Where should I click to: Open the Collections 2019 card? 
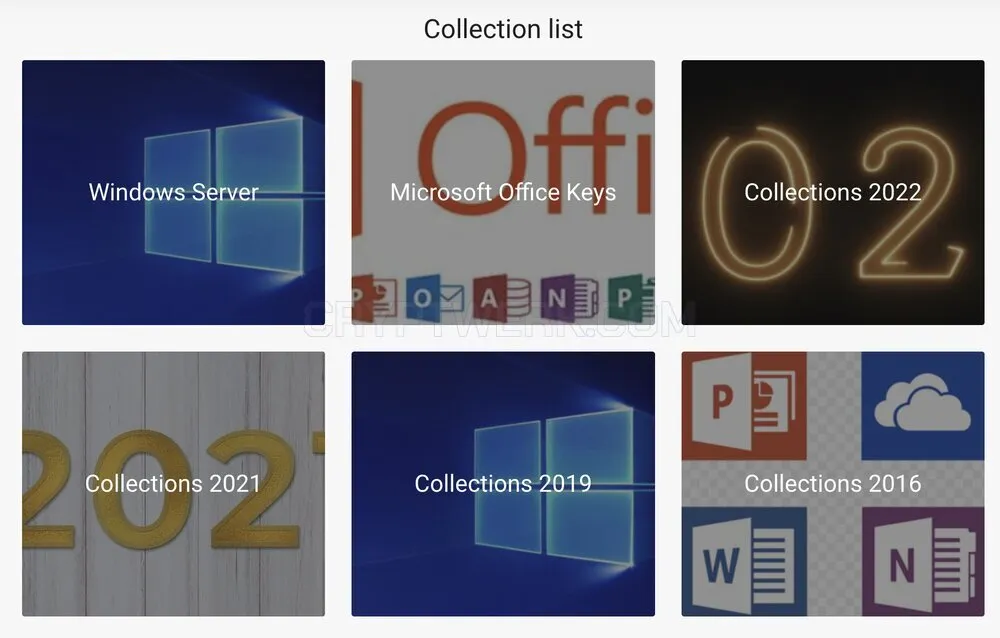click(503, 484)
